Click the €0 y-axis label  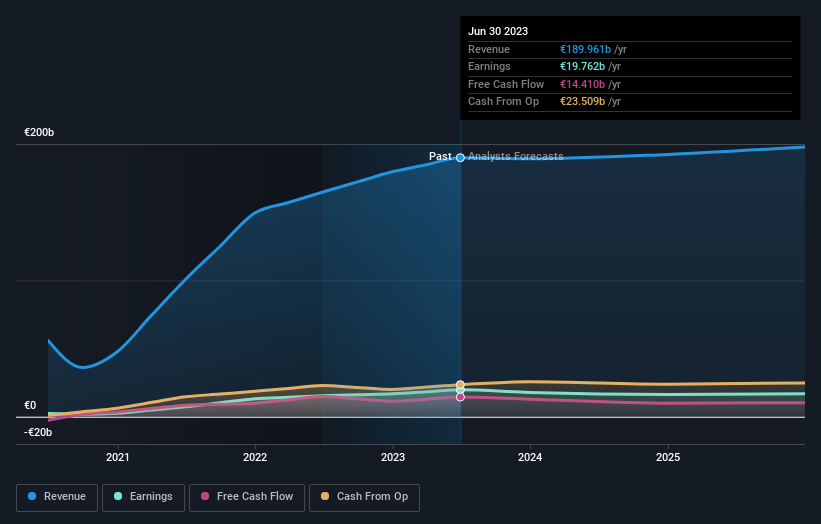[30, 406]
